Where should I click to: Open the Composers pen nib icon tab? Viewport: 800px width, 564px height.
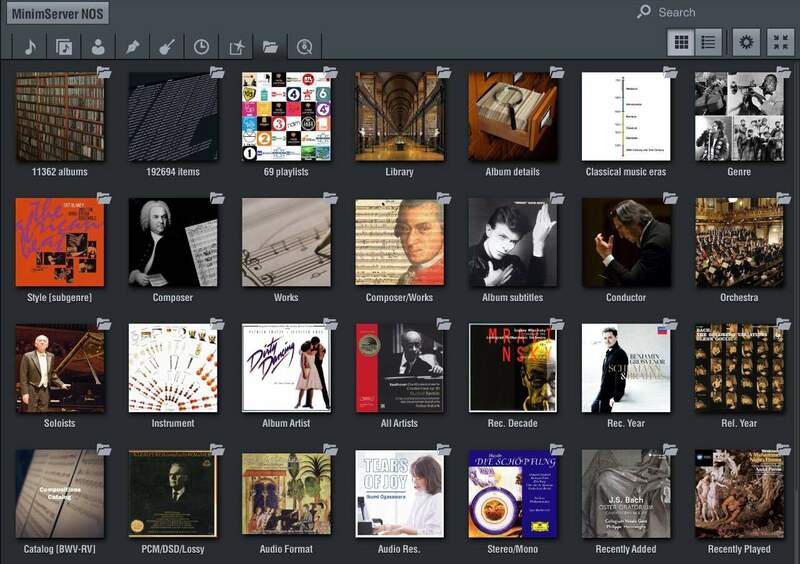tap(132, 46)
